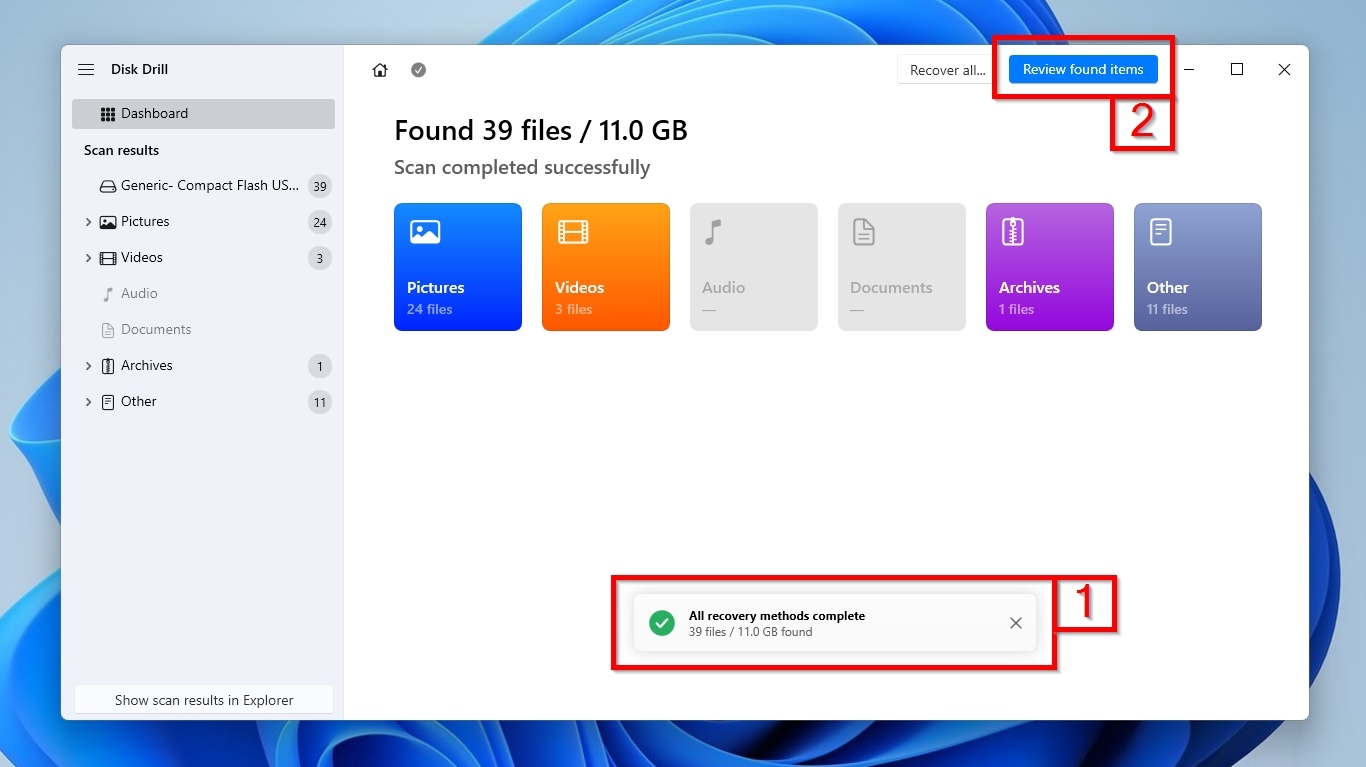Image resolution: width=1366 pixels, height=767 pixels.
Task: Open the Other 11 files card
Action: [1198, 267]
